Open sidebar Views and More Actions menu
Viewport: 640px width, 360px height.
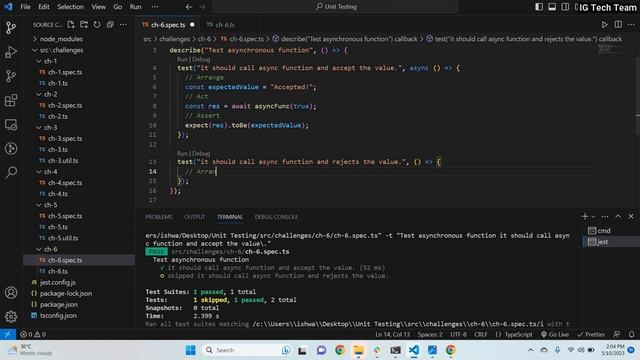click(123, 24)
